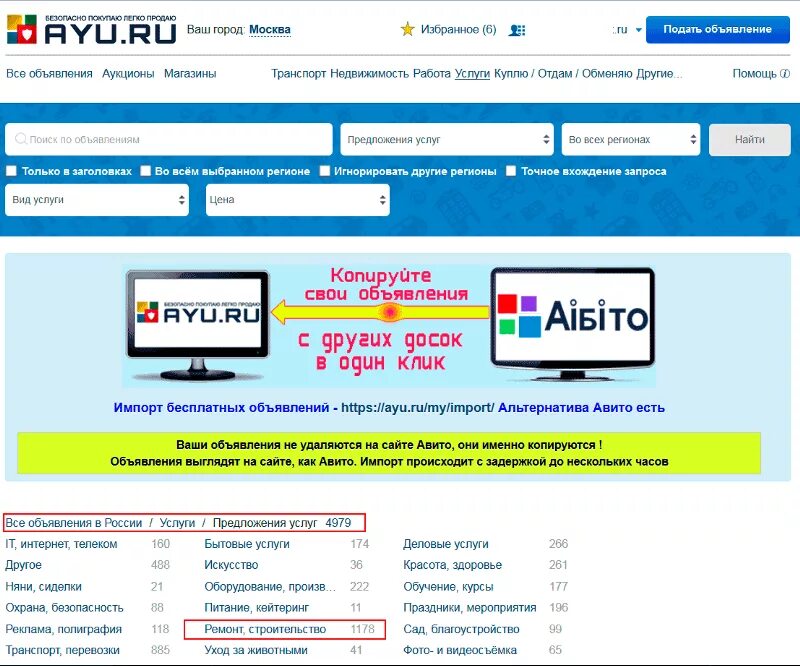Click the Подать объявление button
Screen dimensions: 800x666
coord(717,30)
